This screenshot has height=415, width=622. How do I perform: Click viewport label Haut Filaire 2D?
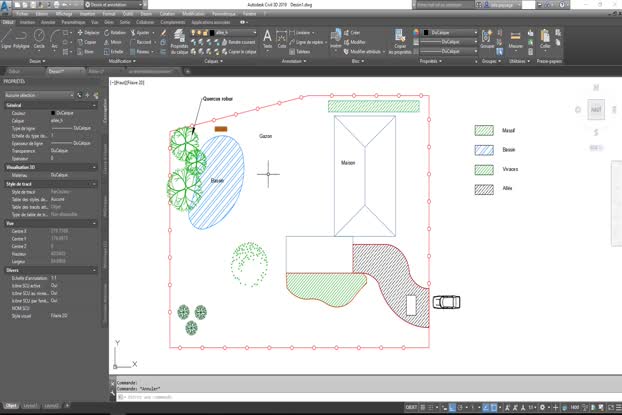(x=127, y=83)
